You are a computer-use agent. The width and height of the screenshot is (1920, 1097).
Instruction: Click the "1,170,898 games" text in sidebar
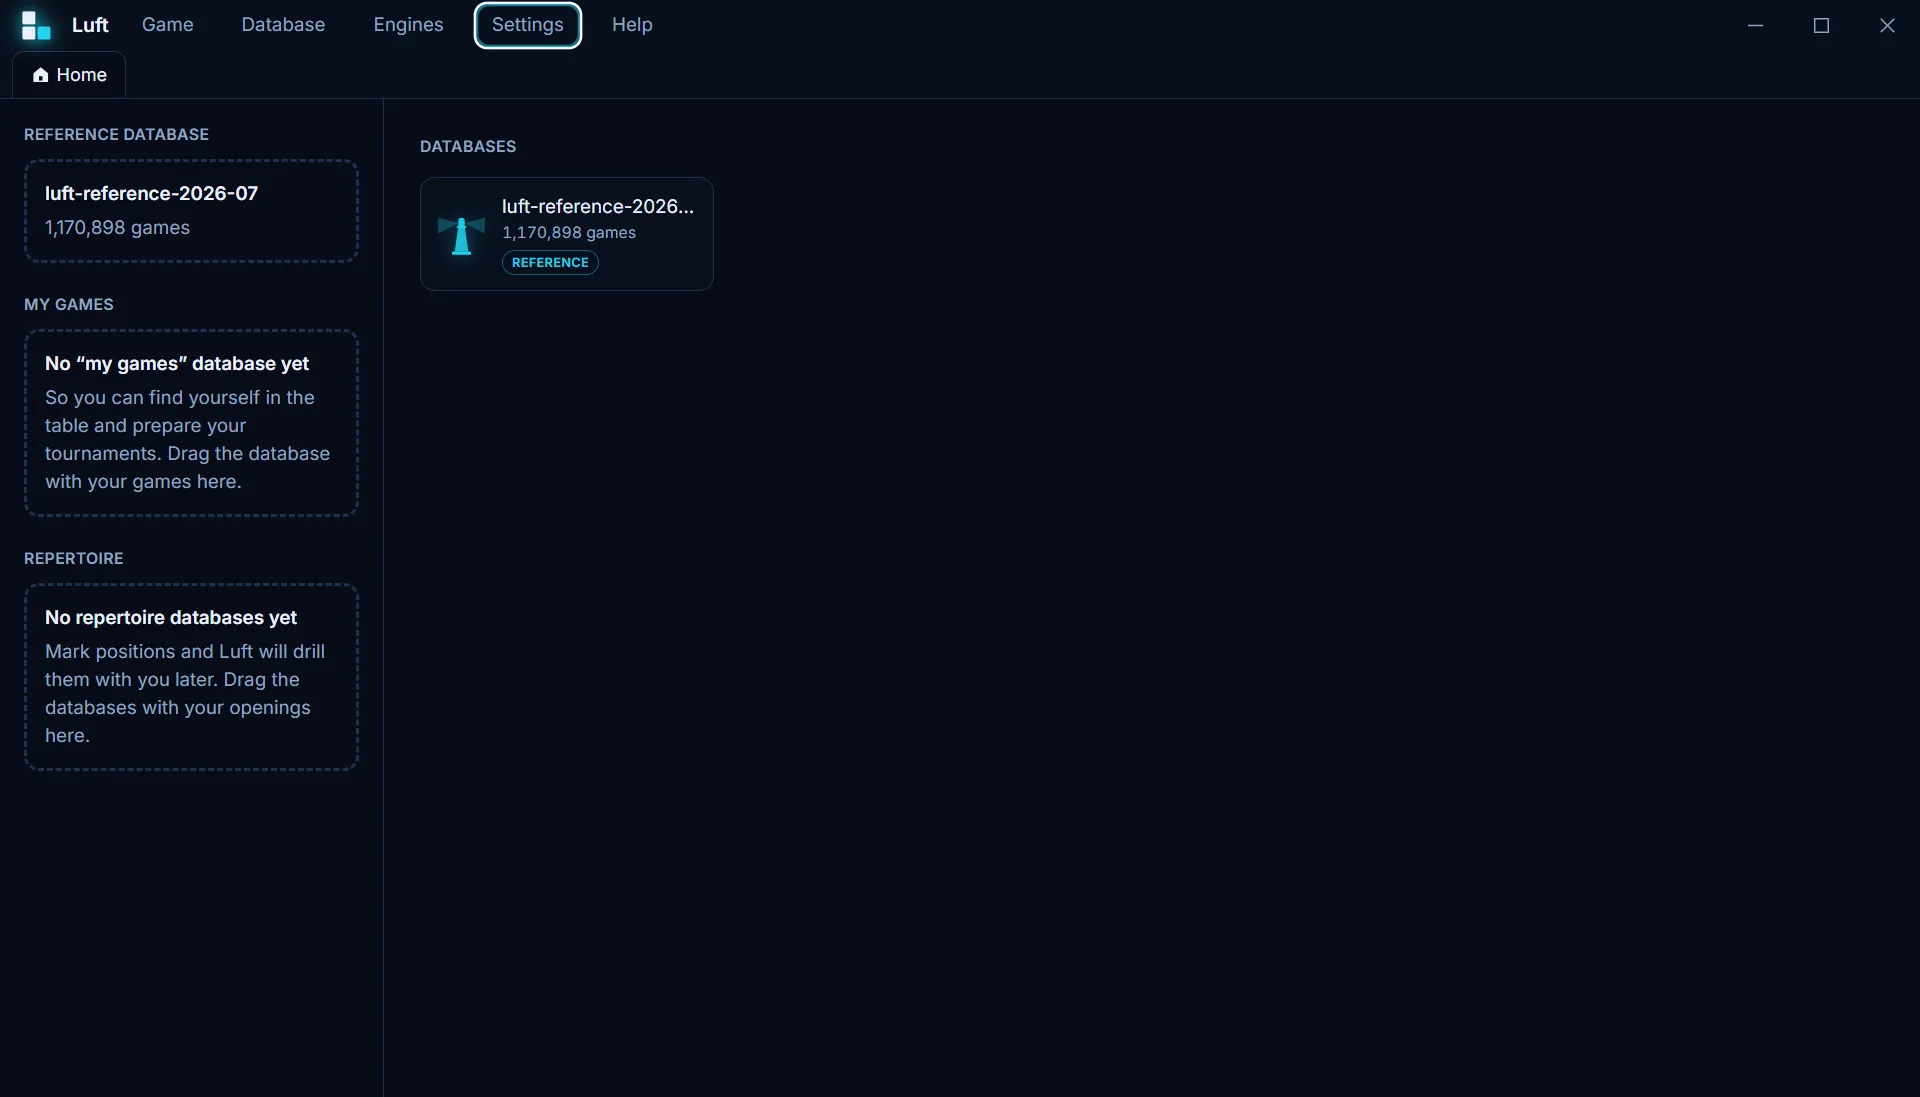click(117, 228)
